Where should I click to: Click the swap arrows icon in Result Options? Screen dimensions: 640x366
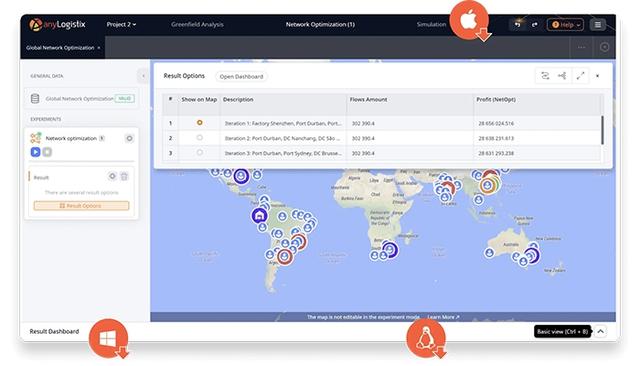tap(545, 76)
